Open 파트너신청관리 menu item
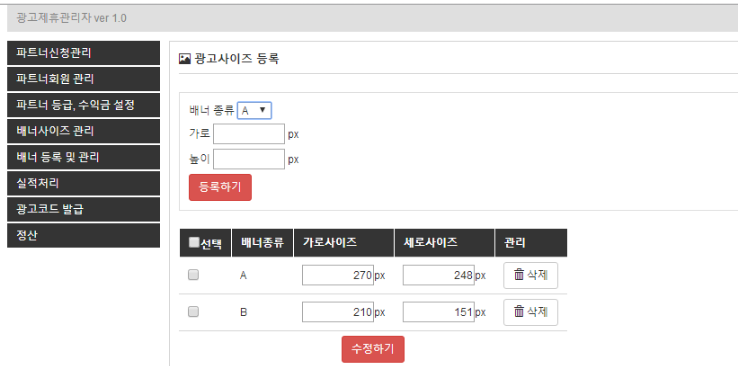Screen dimensions: 740x366 coord(84,53)
